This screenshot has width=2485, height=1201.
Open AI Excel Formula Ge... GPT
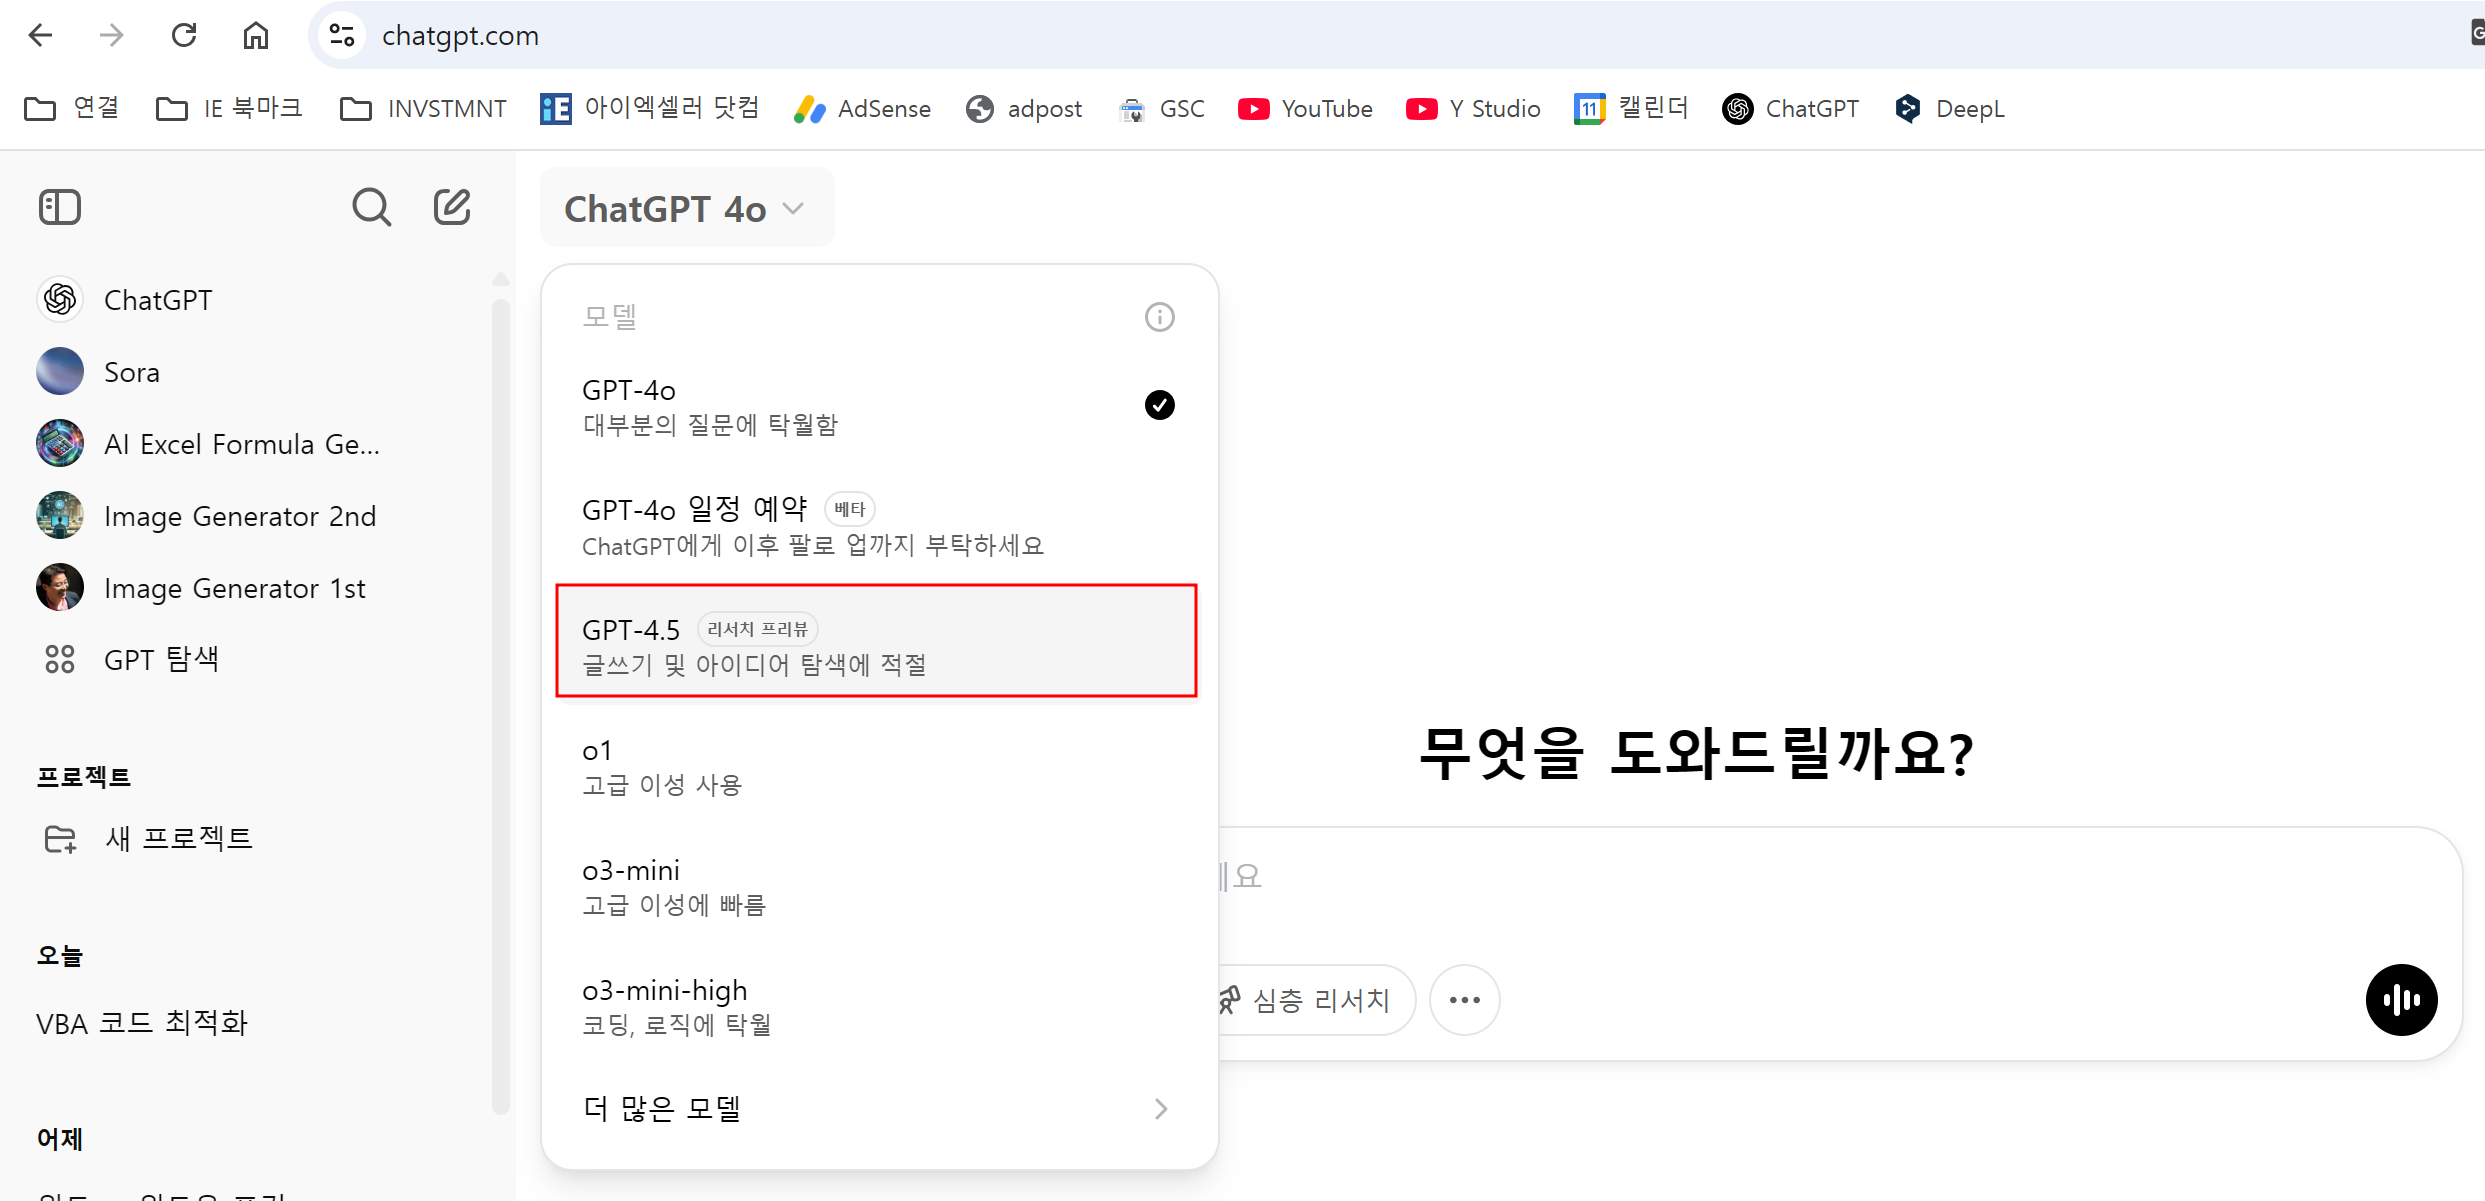(250, 444)
